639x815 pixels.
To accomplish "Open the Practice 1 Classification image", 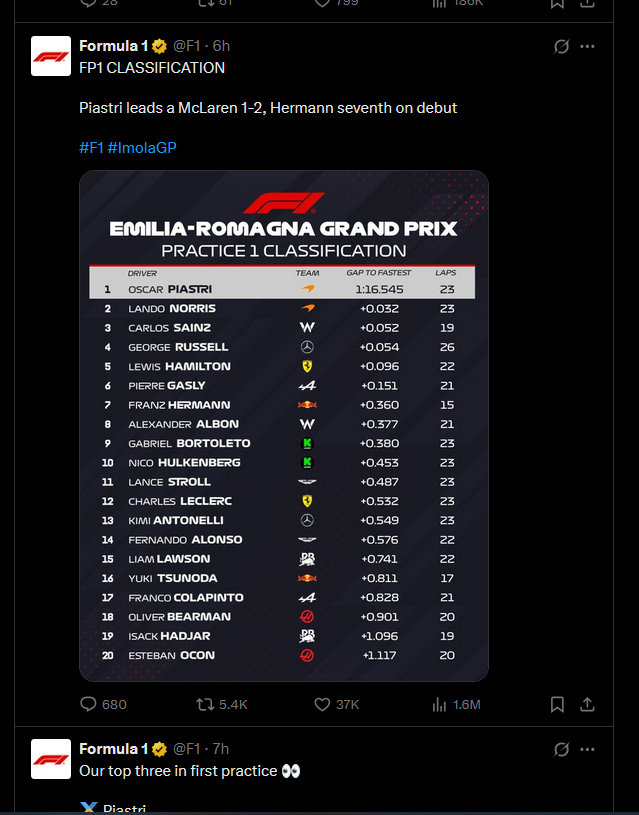I will [x=284, y=426].
